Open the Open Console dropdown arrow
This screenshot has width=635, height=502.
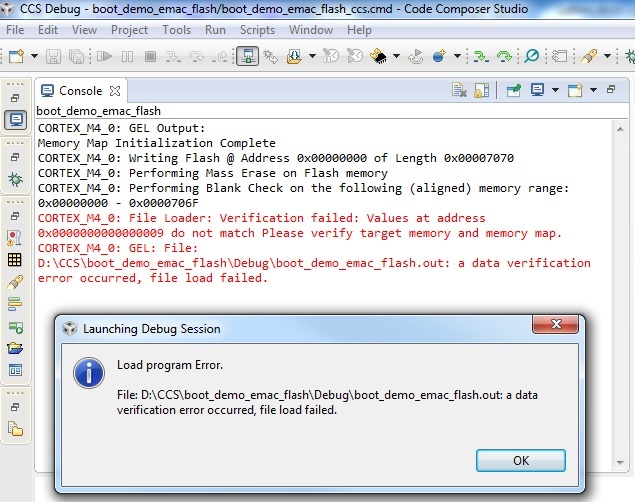pos(593,90)
